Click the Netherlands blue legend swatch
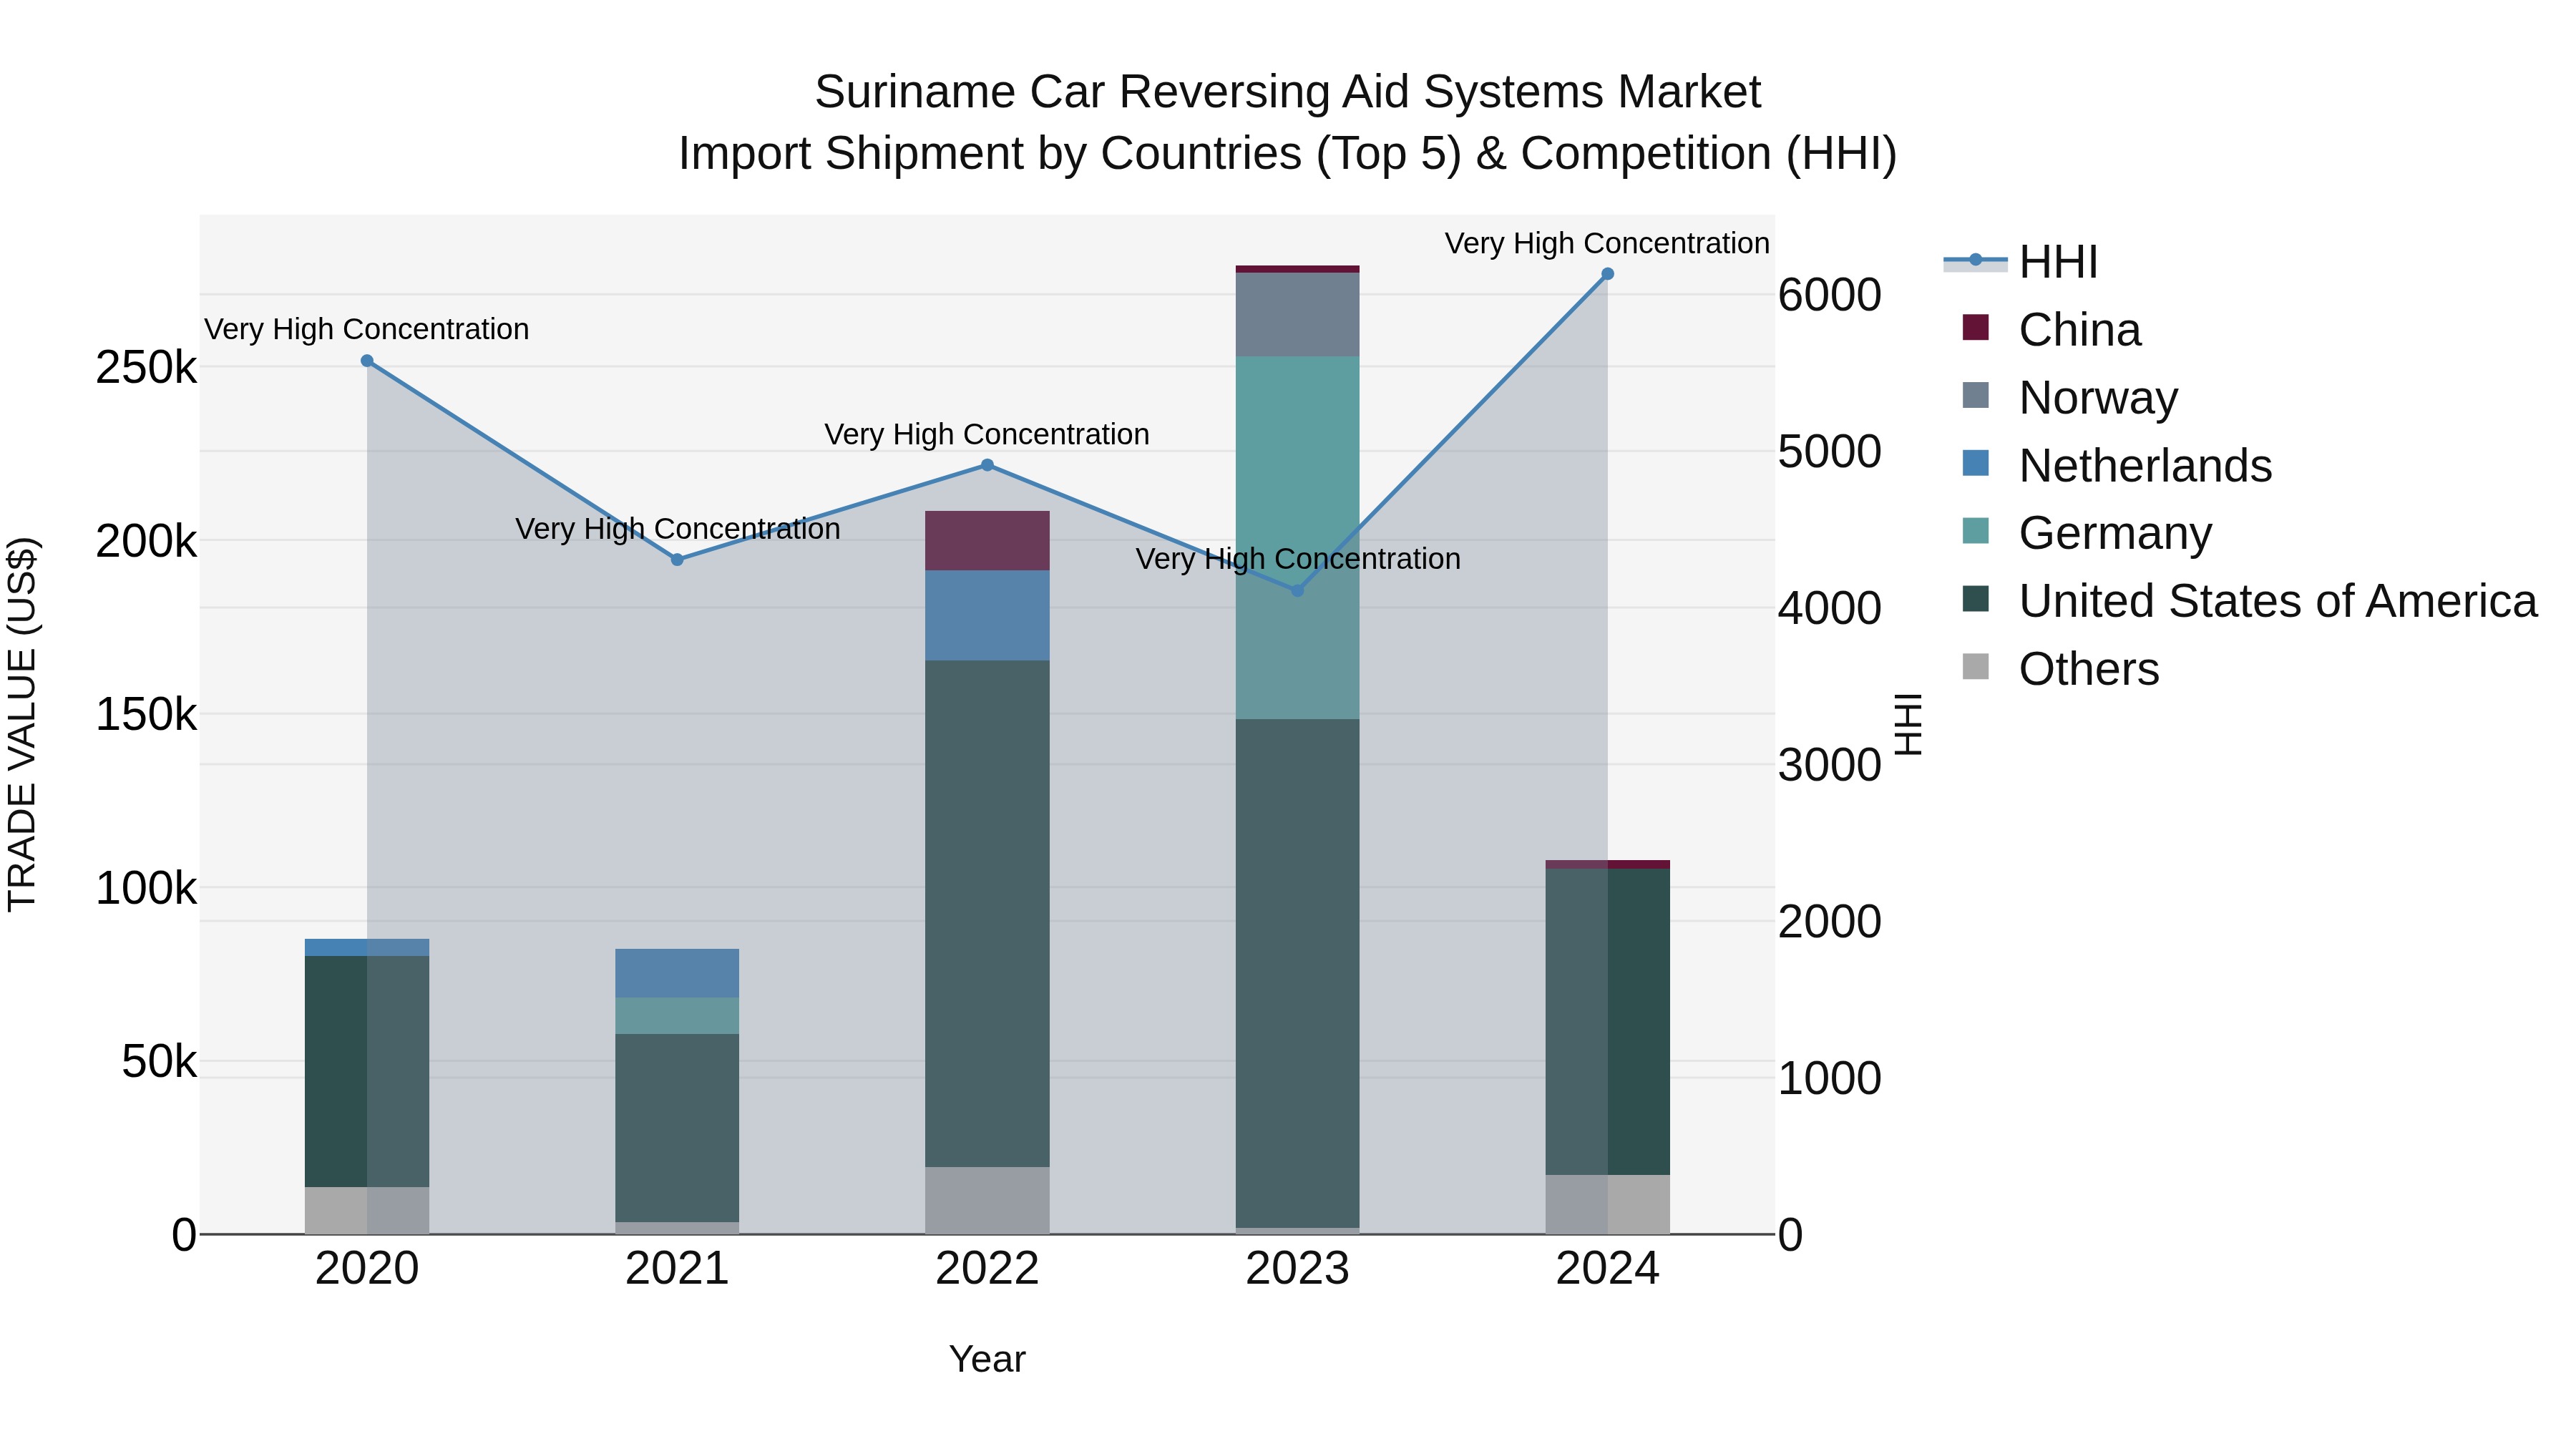Image resolution: width=2576 pixels, height=1449 pixels. pyautogui.click(x=1976, y=463)
